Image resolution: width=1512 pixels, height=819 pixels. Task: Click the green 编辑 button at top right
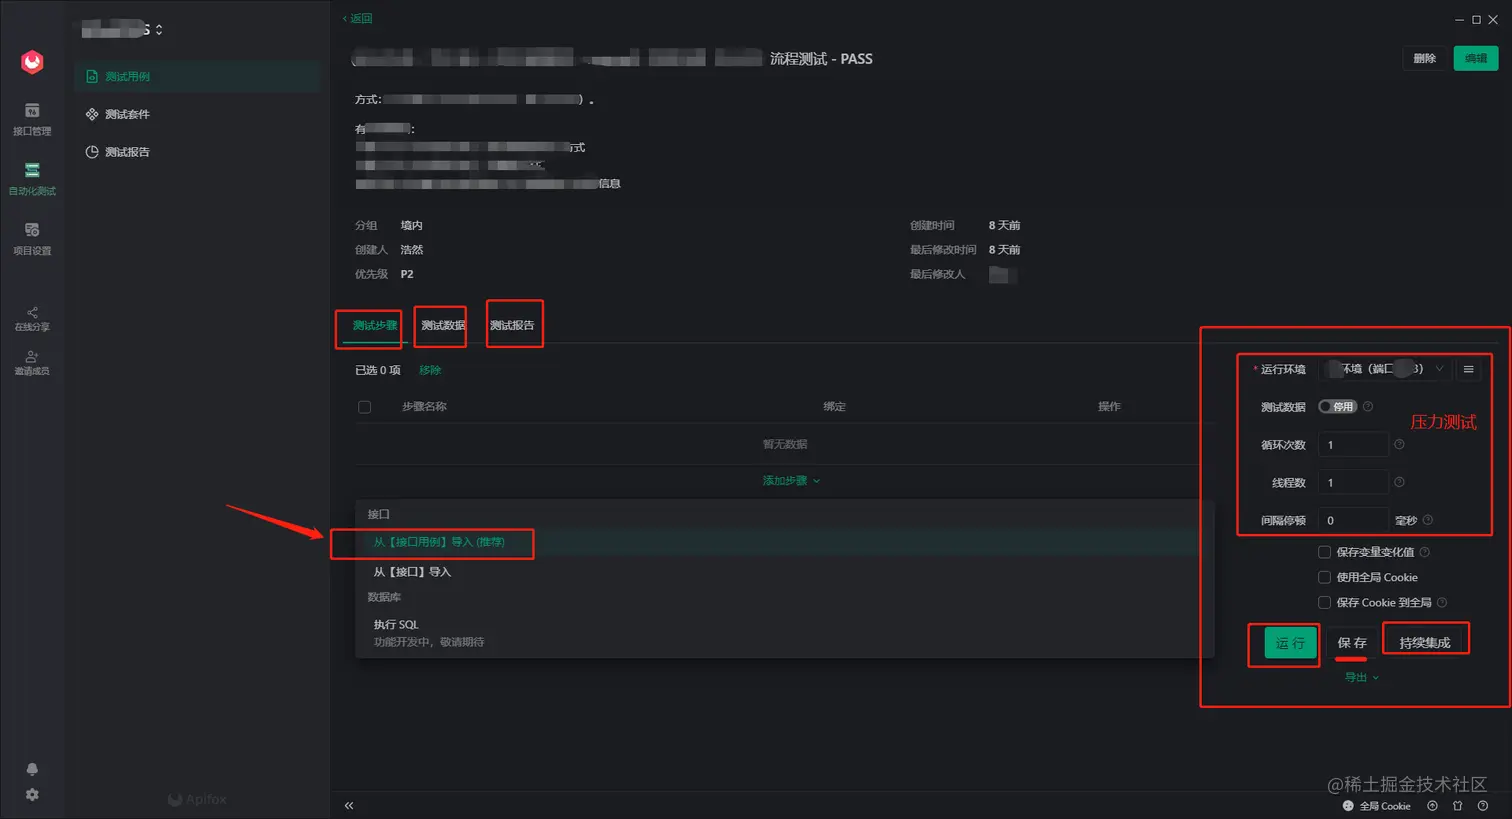point(1476,59)
